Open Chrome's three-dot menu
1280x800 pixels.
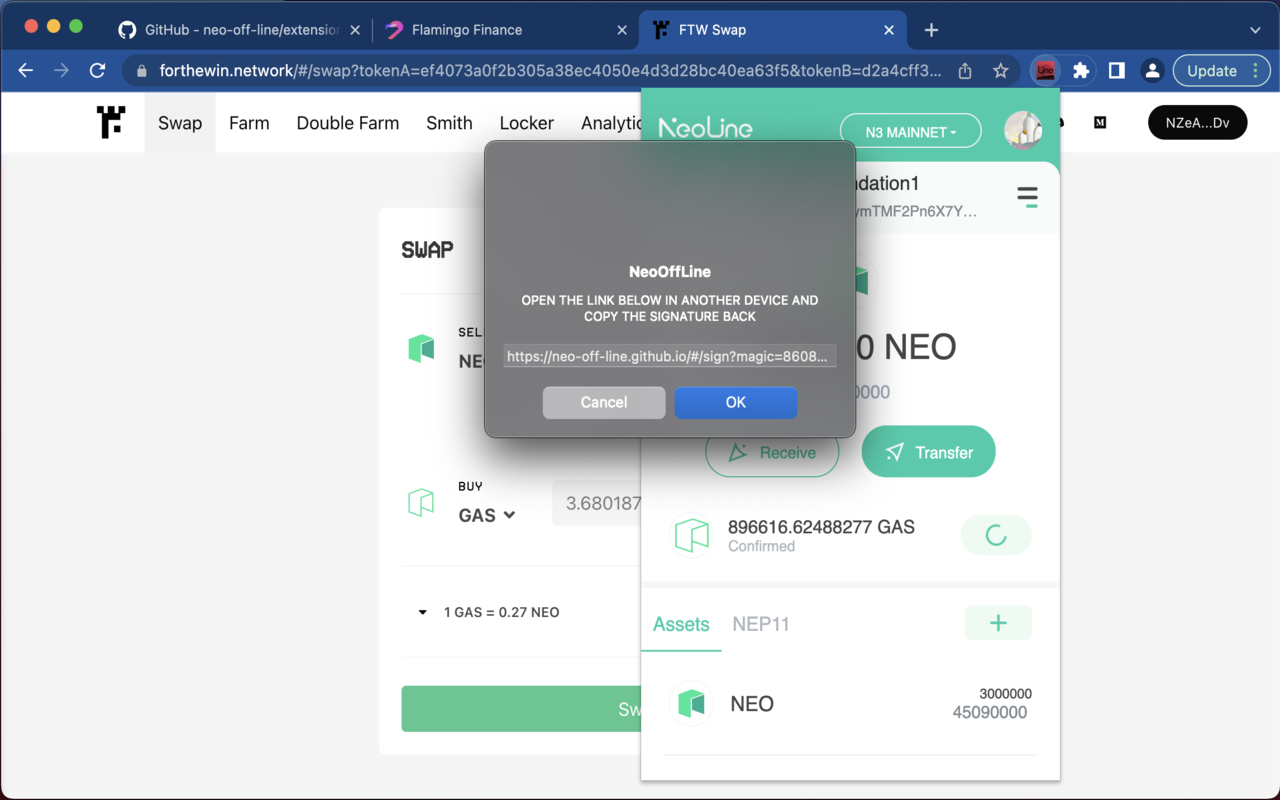coord(1256,71)
